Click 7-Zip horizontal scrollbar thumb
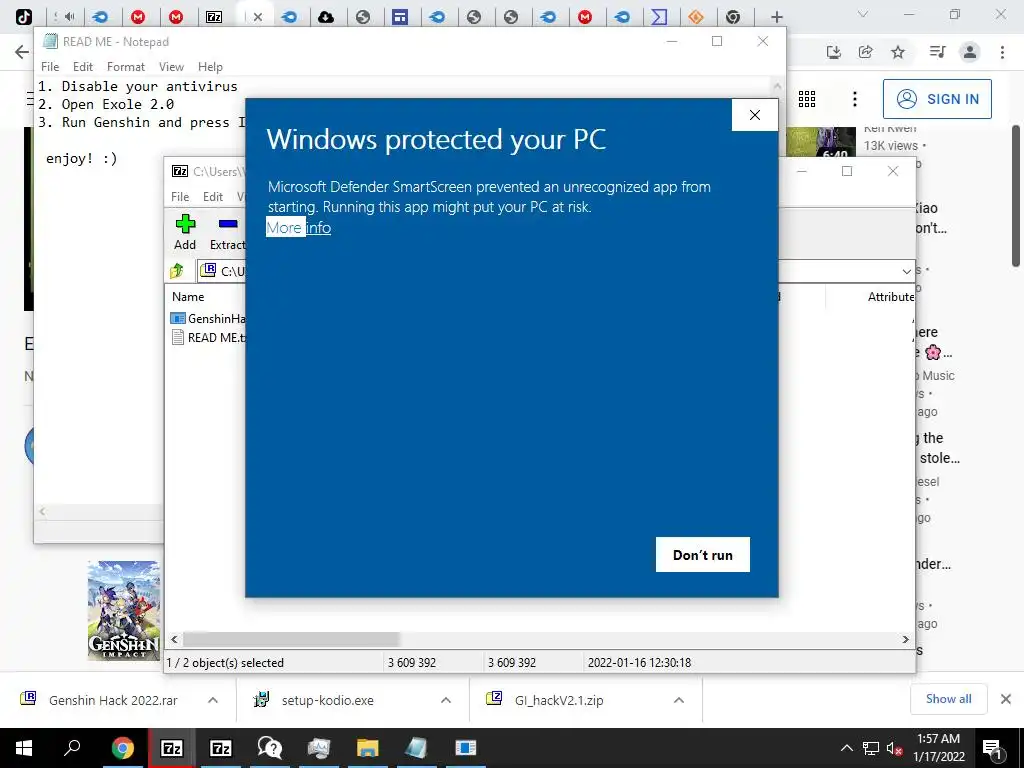The width and height of the screenshot is (1024, 768). [x=291, y=639]
